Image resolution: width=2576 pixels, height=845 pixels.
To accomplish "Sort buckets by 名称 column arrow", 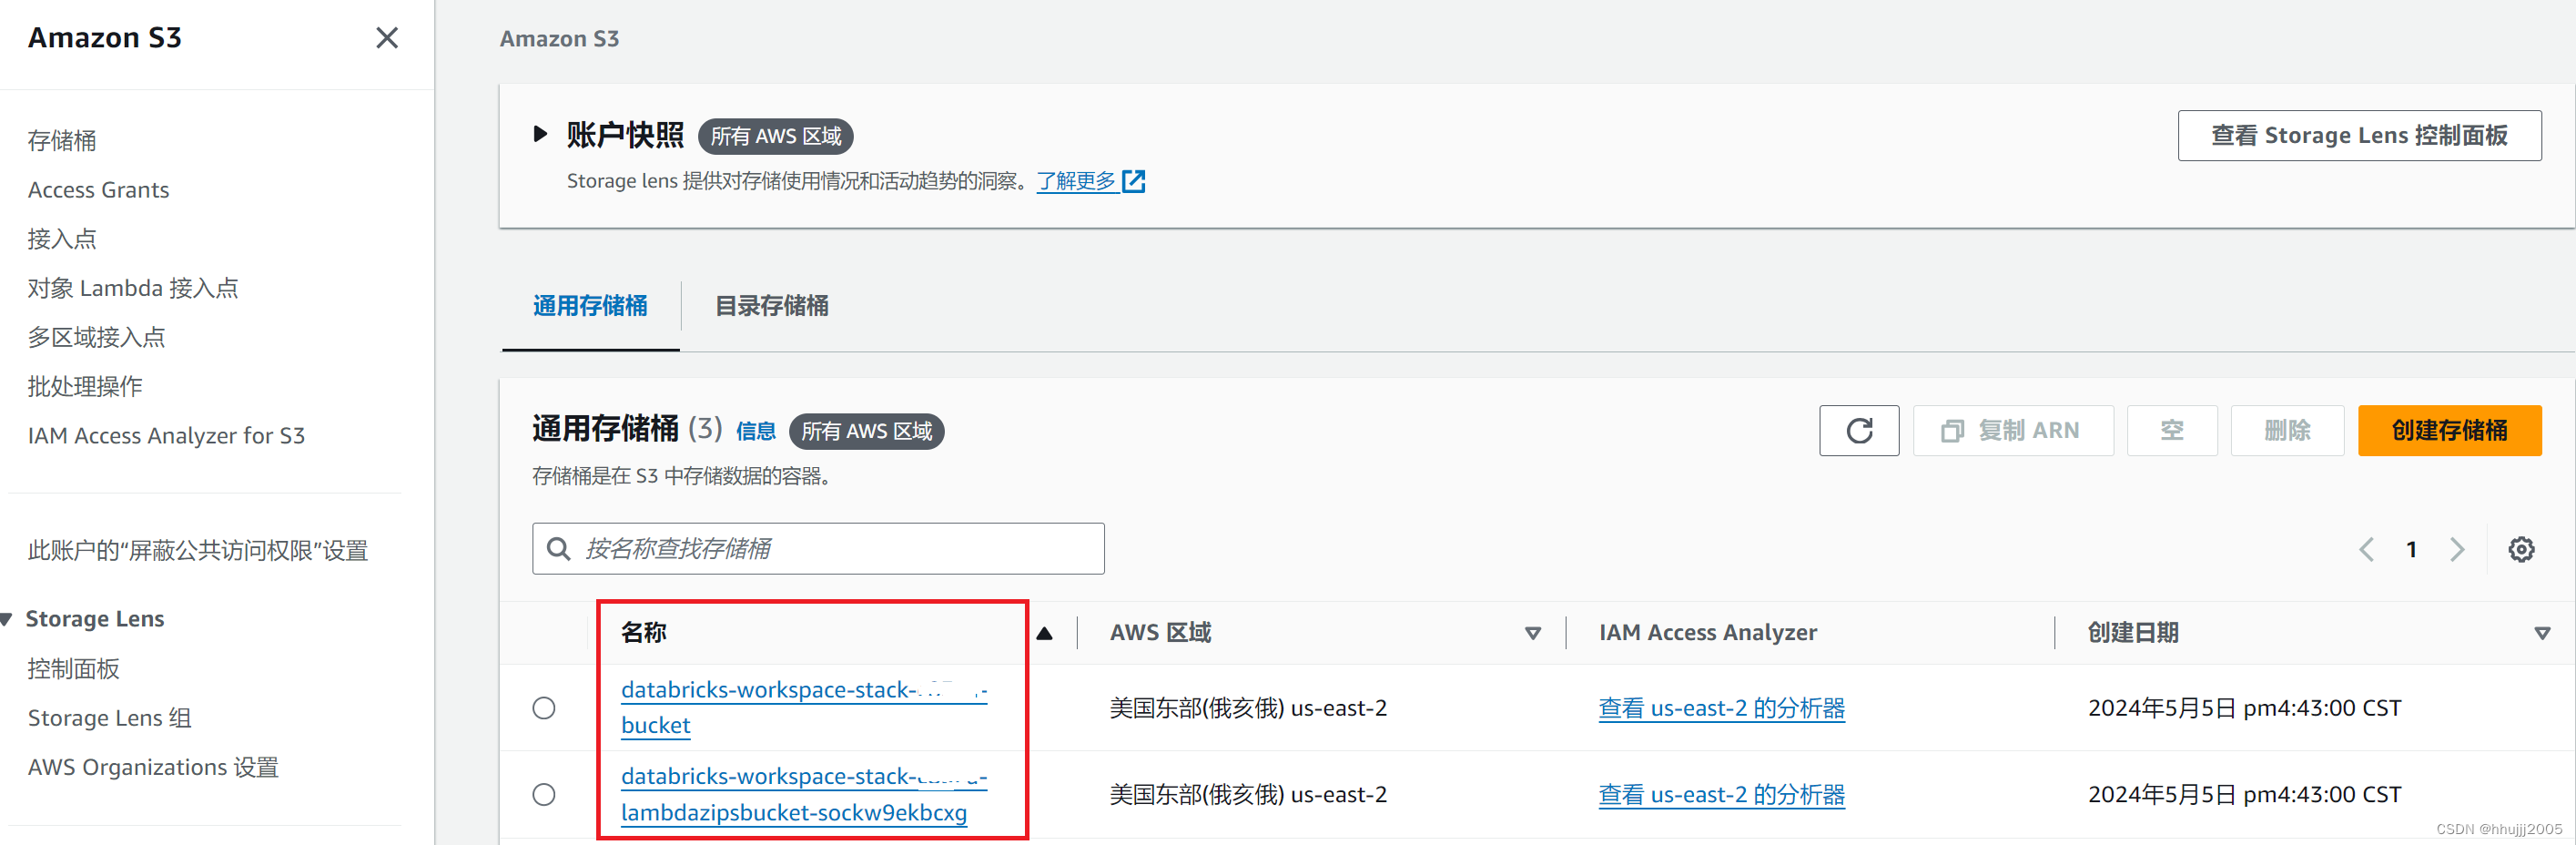I will point(1045,632).
